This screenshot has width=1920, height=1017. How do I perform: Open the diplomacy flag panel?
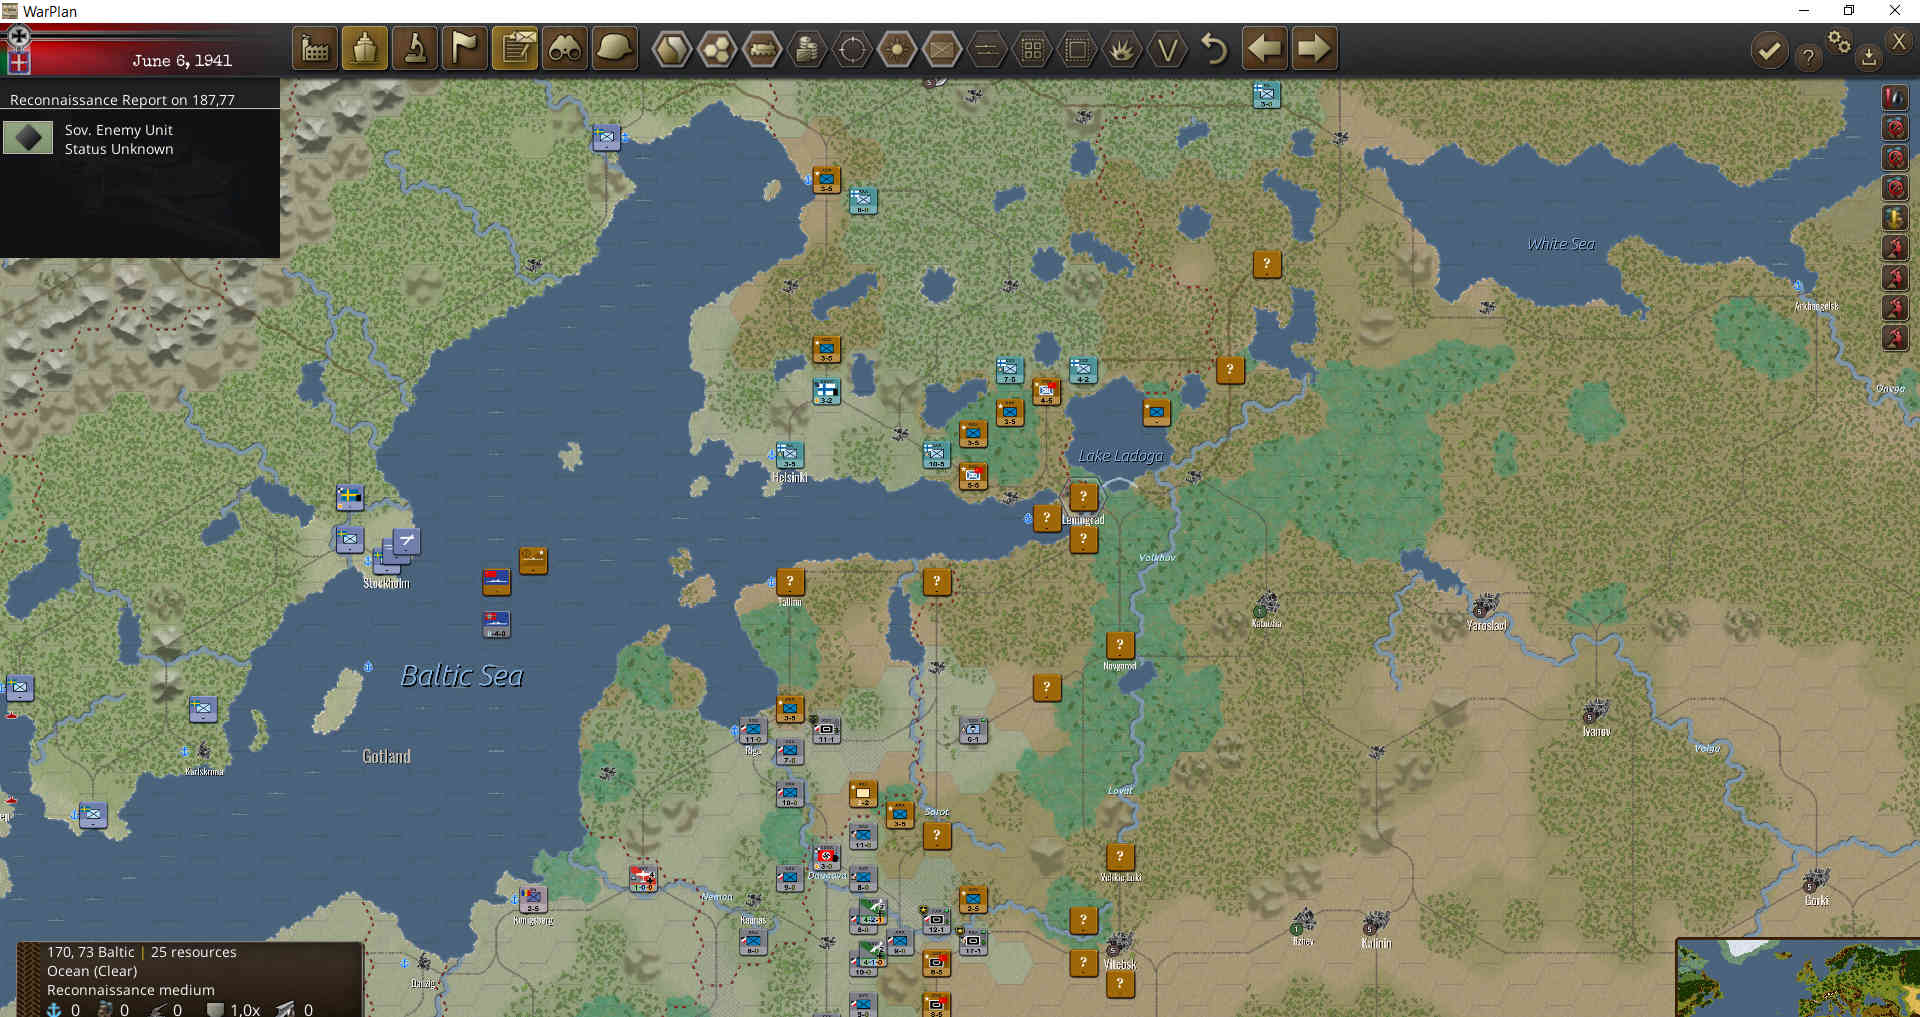(x=465, y=48)
